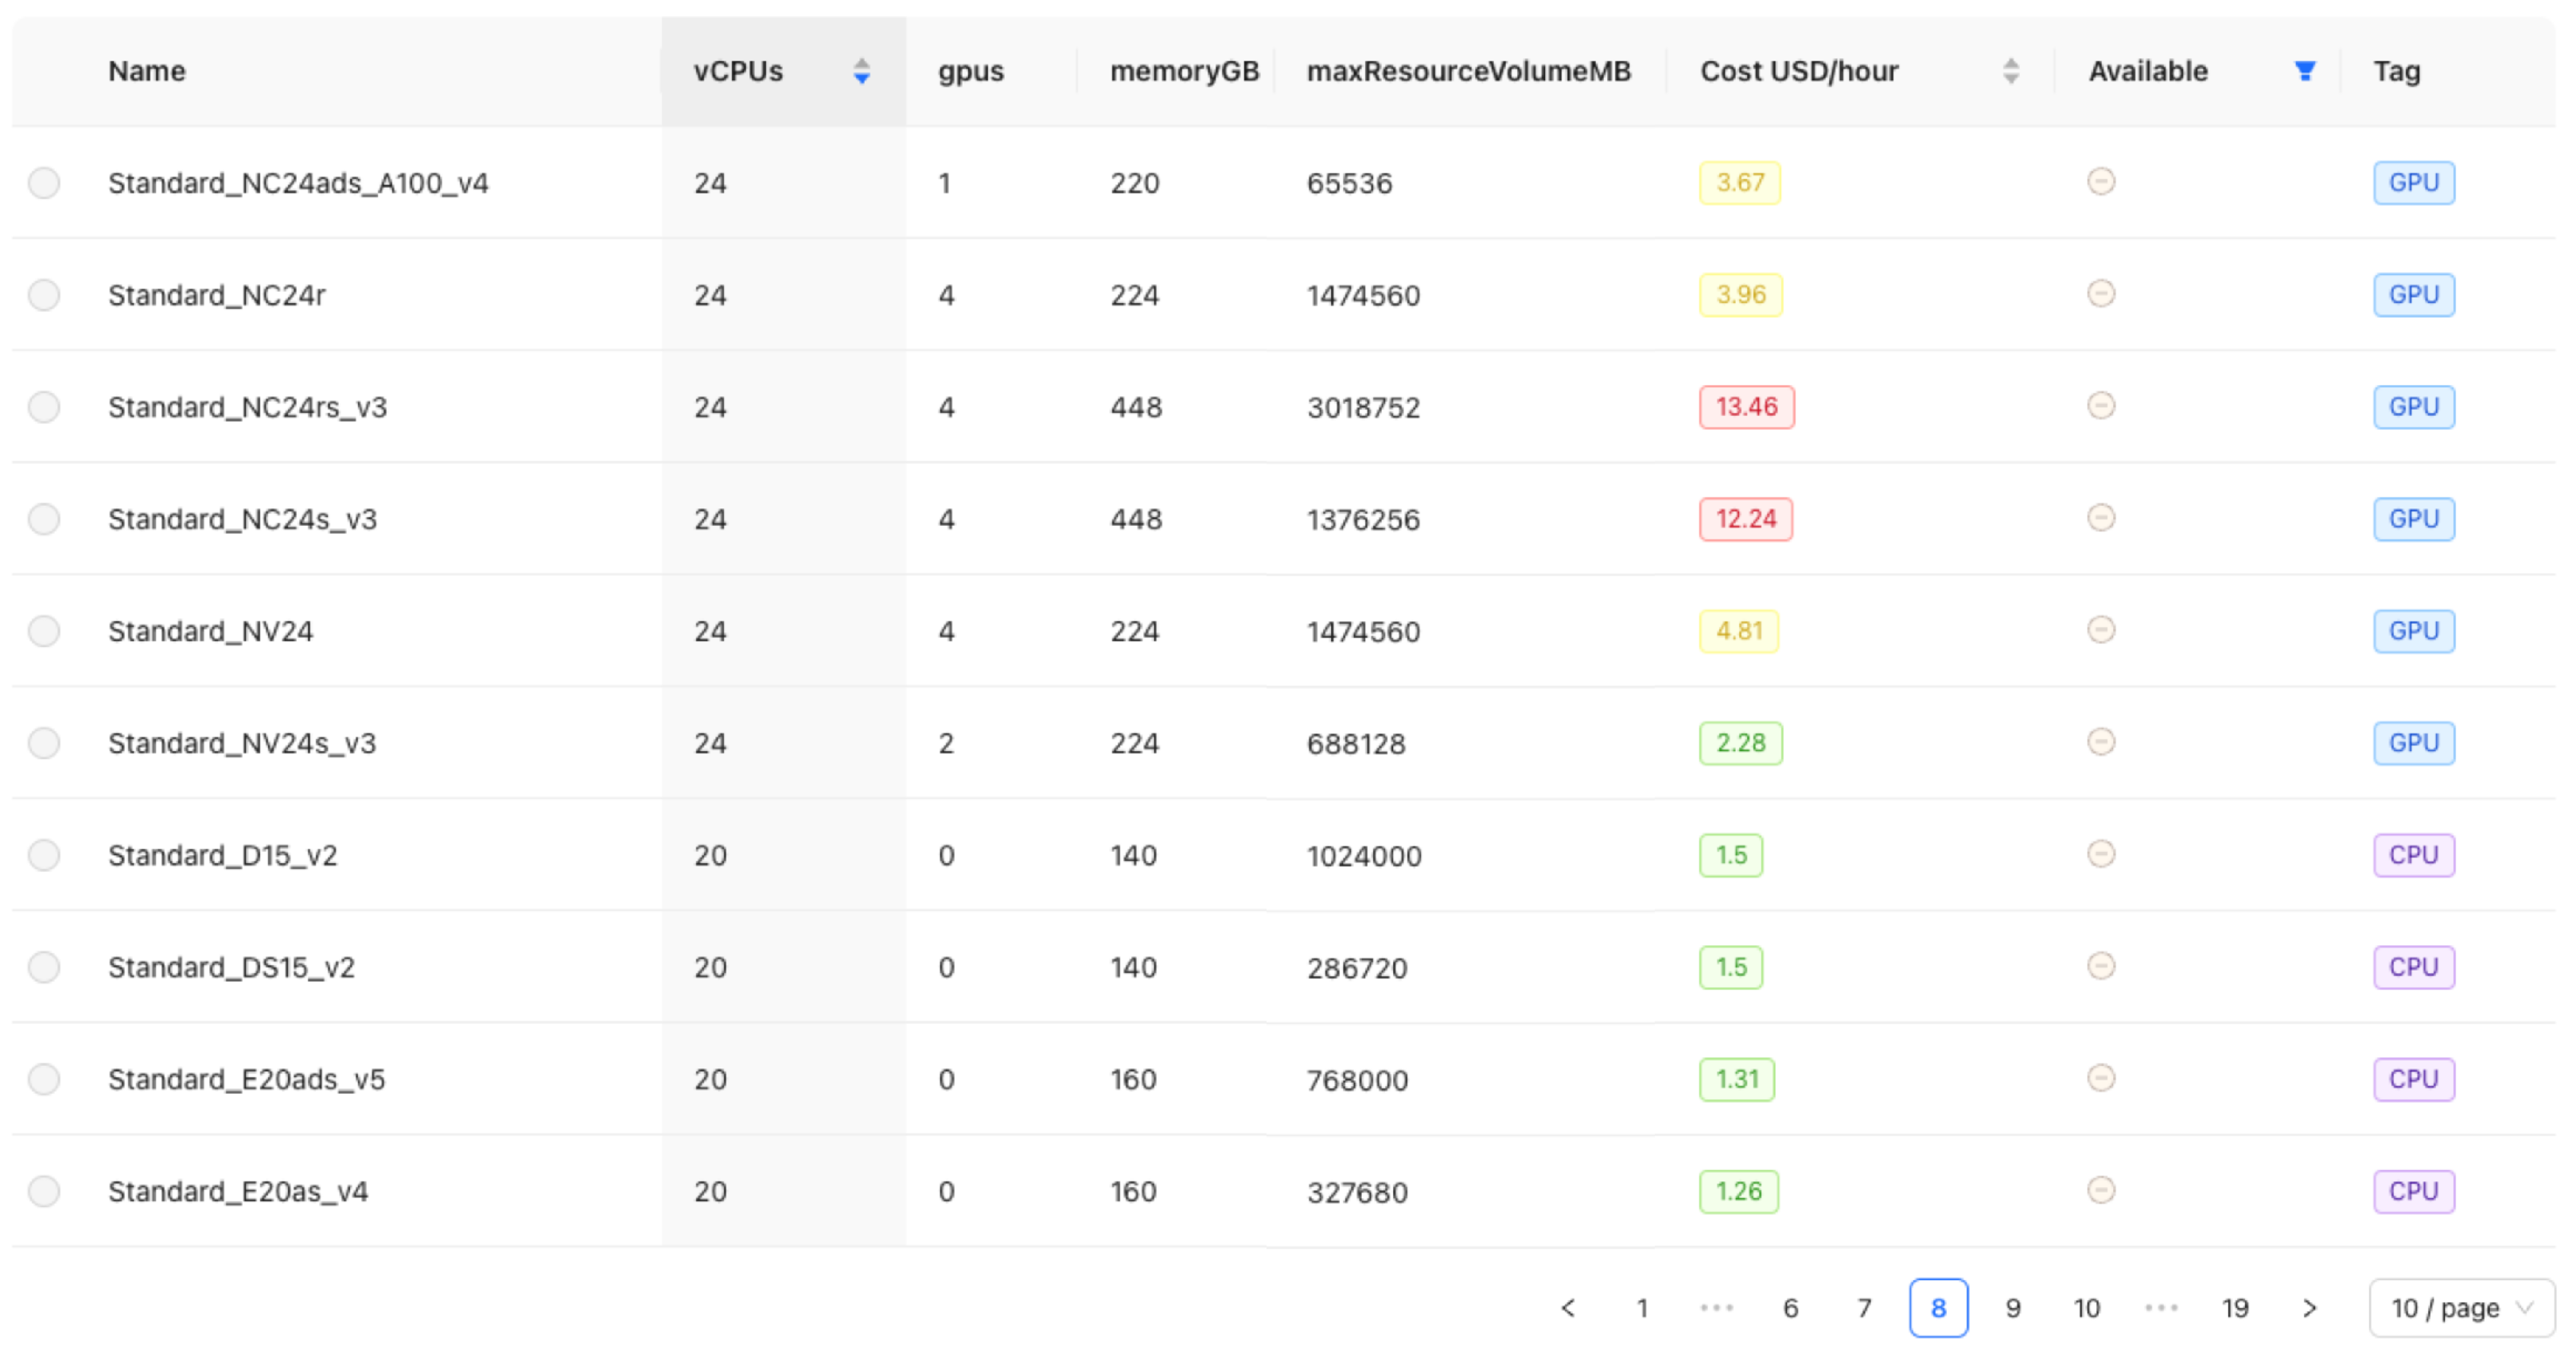
Task: Expand earlier pages with left ellipsis
Action: [1716, 1308]
